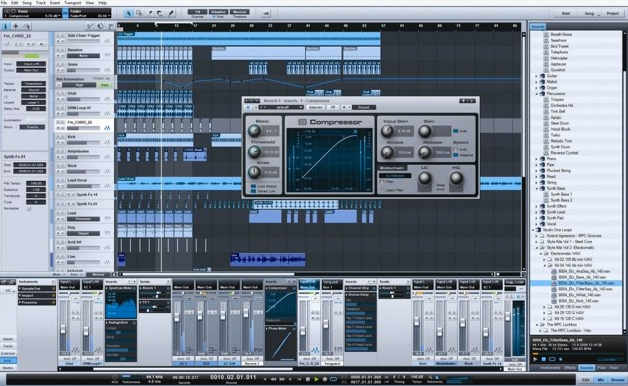Screen dimensions: 628x386
Task: Open the Song menu
Action: [x=27, y=3]
